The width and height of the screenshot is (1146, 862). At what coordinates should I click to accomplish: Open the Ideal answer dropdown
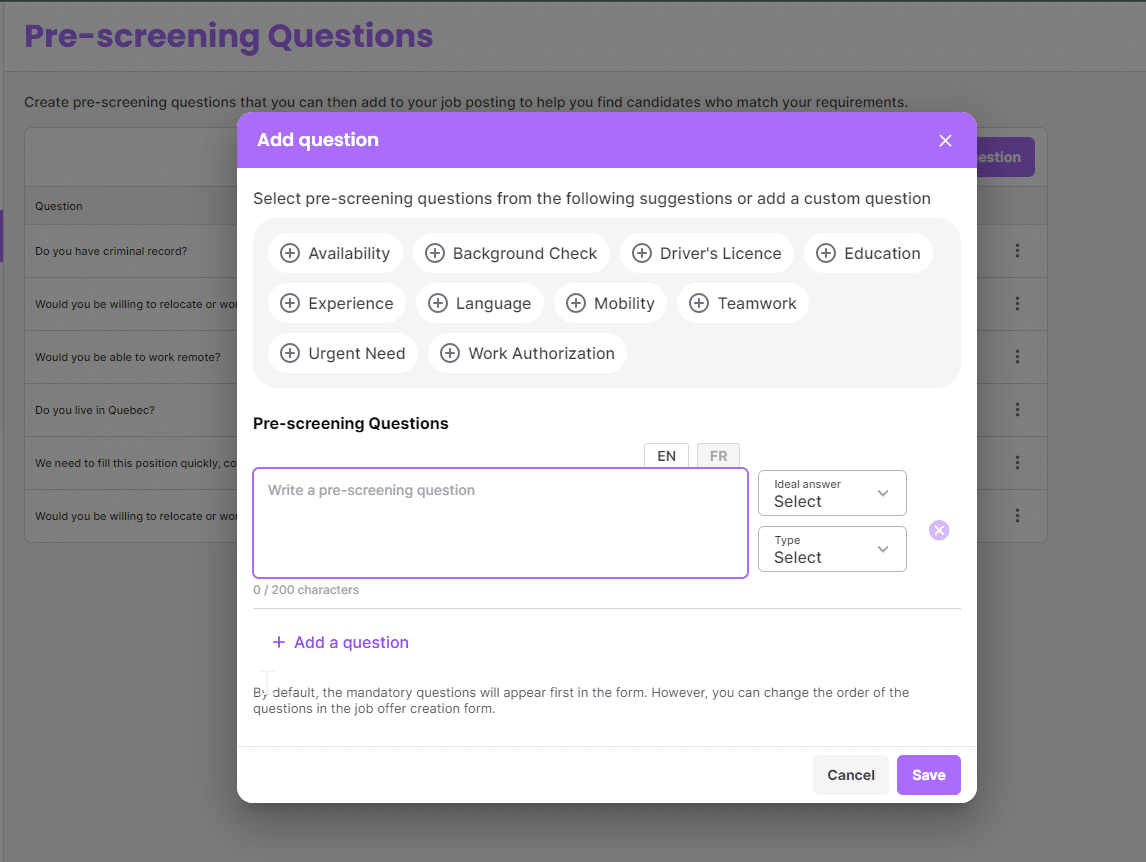click(832, 493)
